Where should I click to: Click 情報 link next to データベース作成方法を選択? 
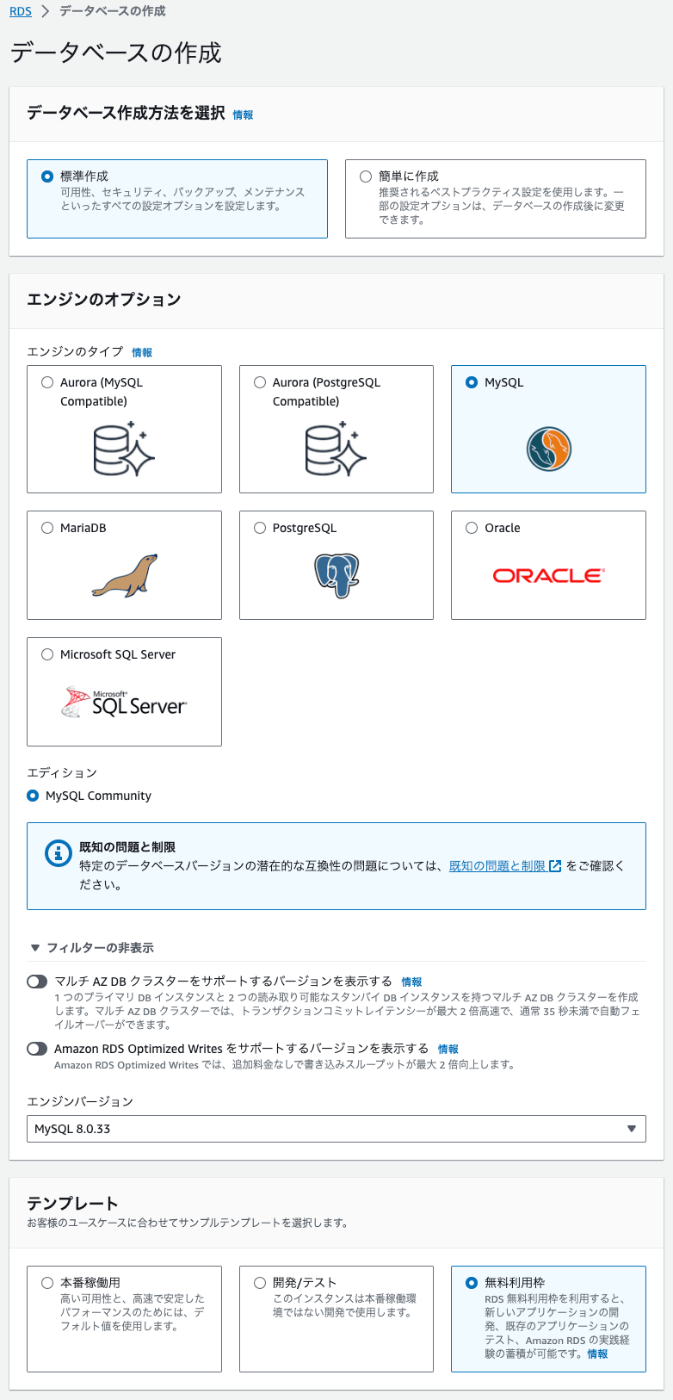[243, 115]
